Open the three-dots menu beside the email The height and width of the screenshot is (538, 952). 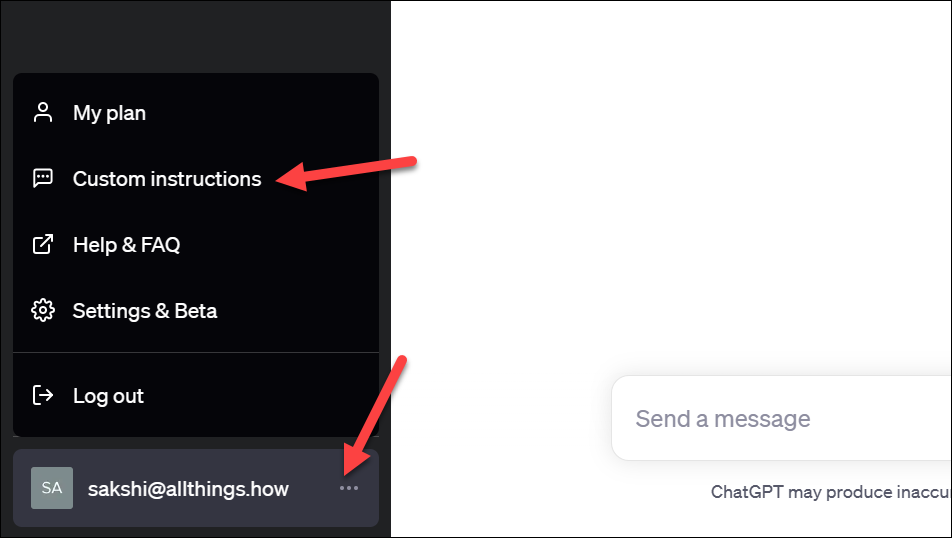[x=349, y=488]
